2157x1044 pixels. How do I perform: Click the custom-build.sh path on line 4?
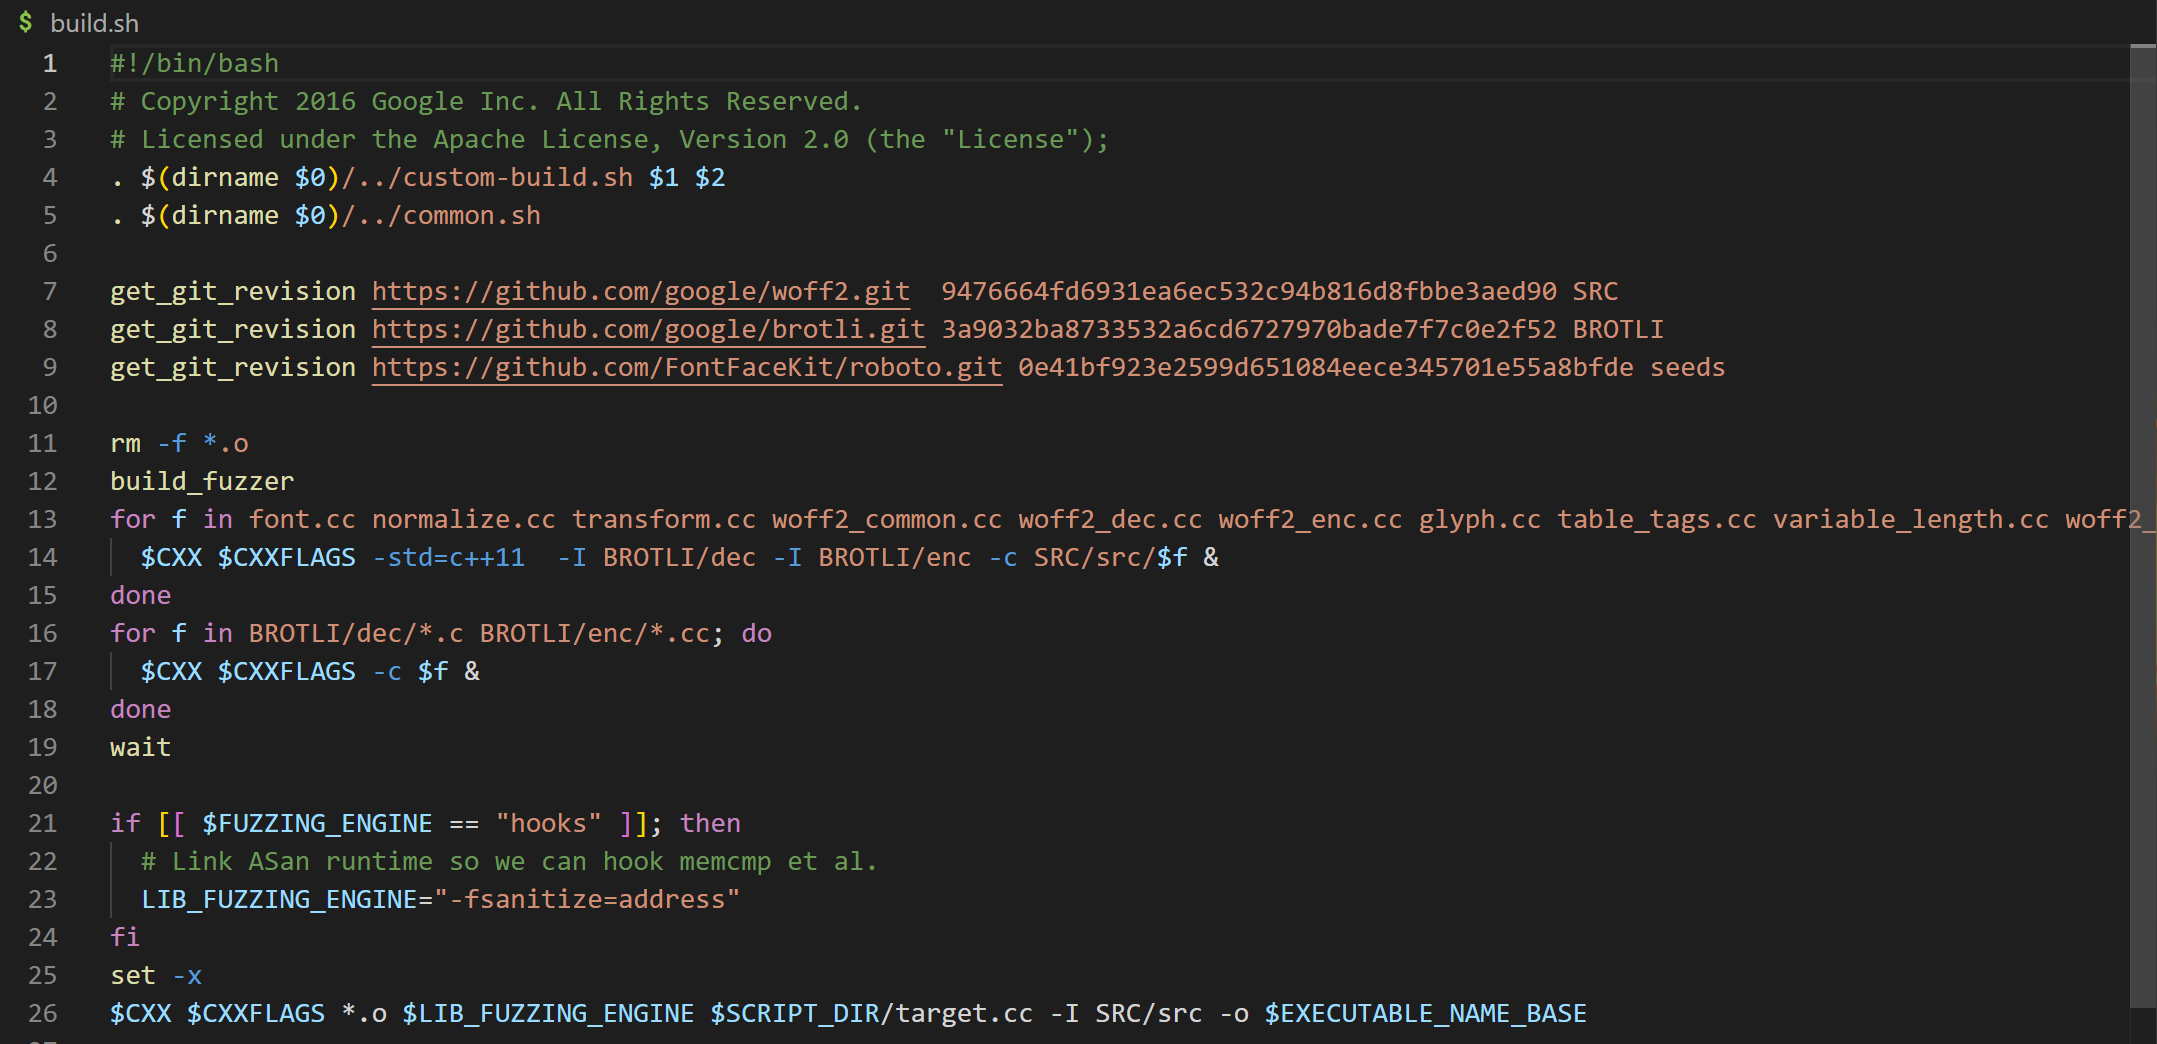(517, 177)
